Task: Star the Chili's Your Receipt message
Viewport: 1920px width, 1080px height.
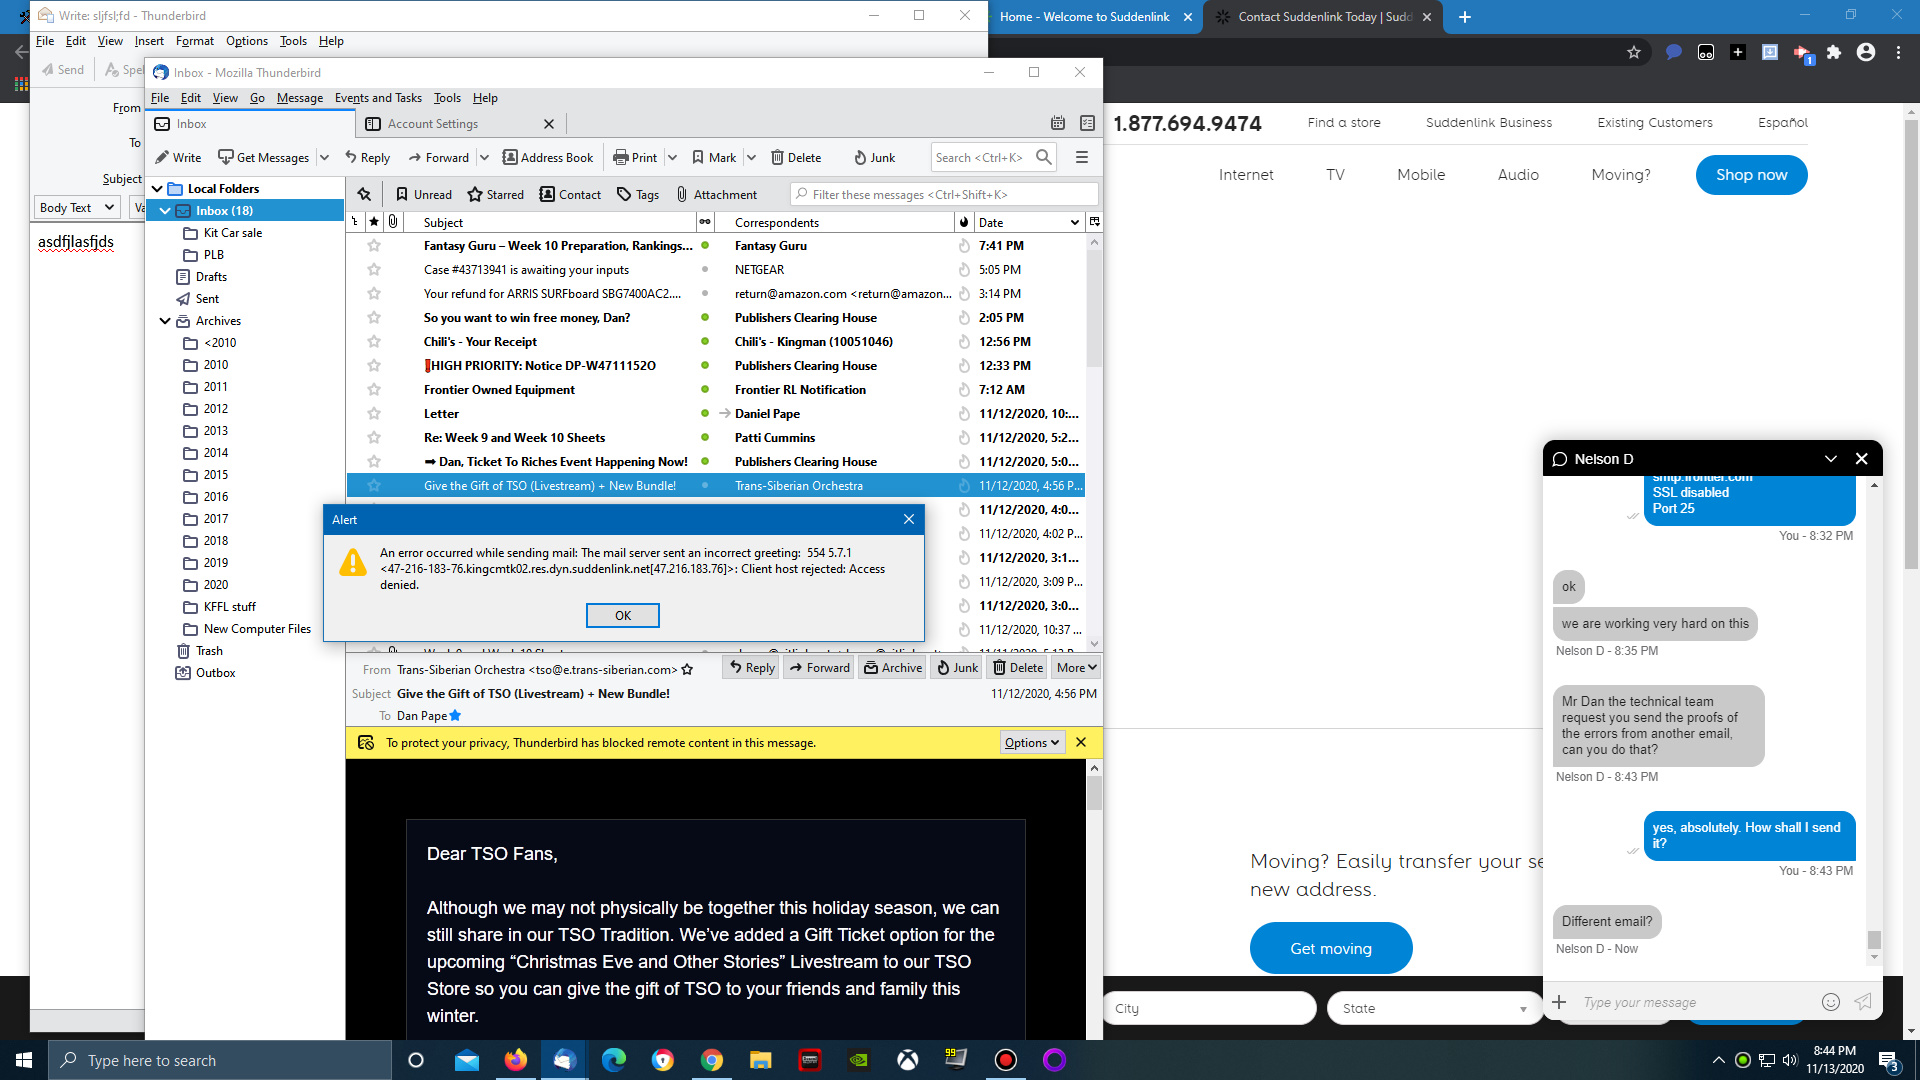Action: 374,341
